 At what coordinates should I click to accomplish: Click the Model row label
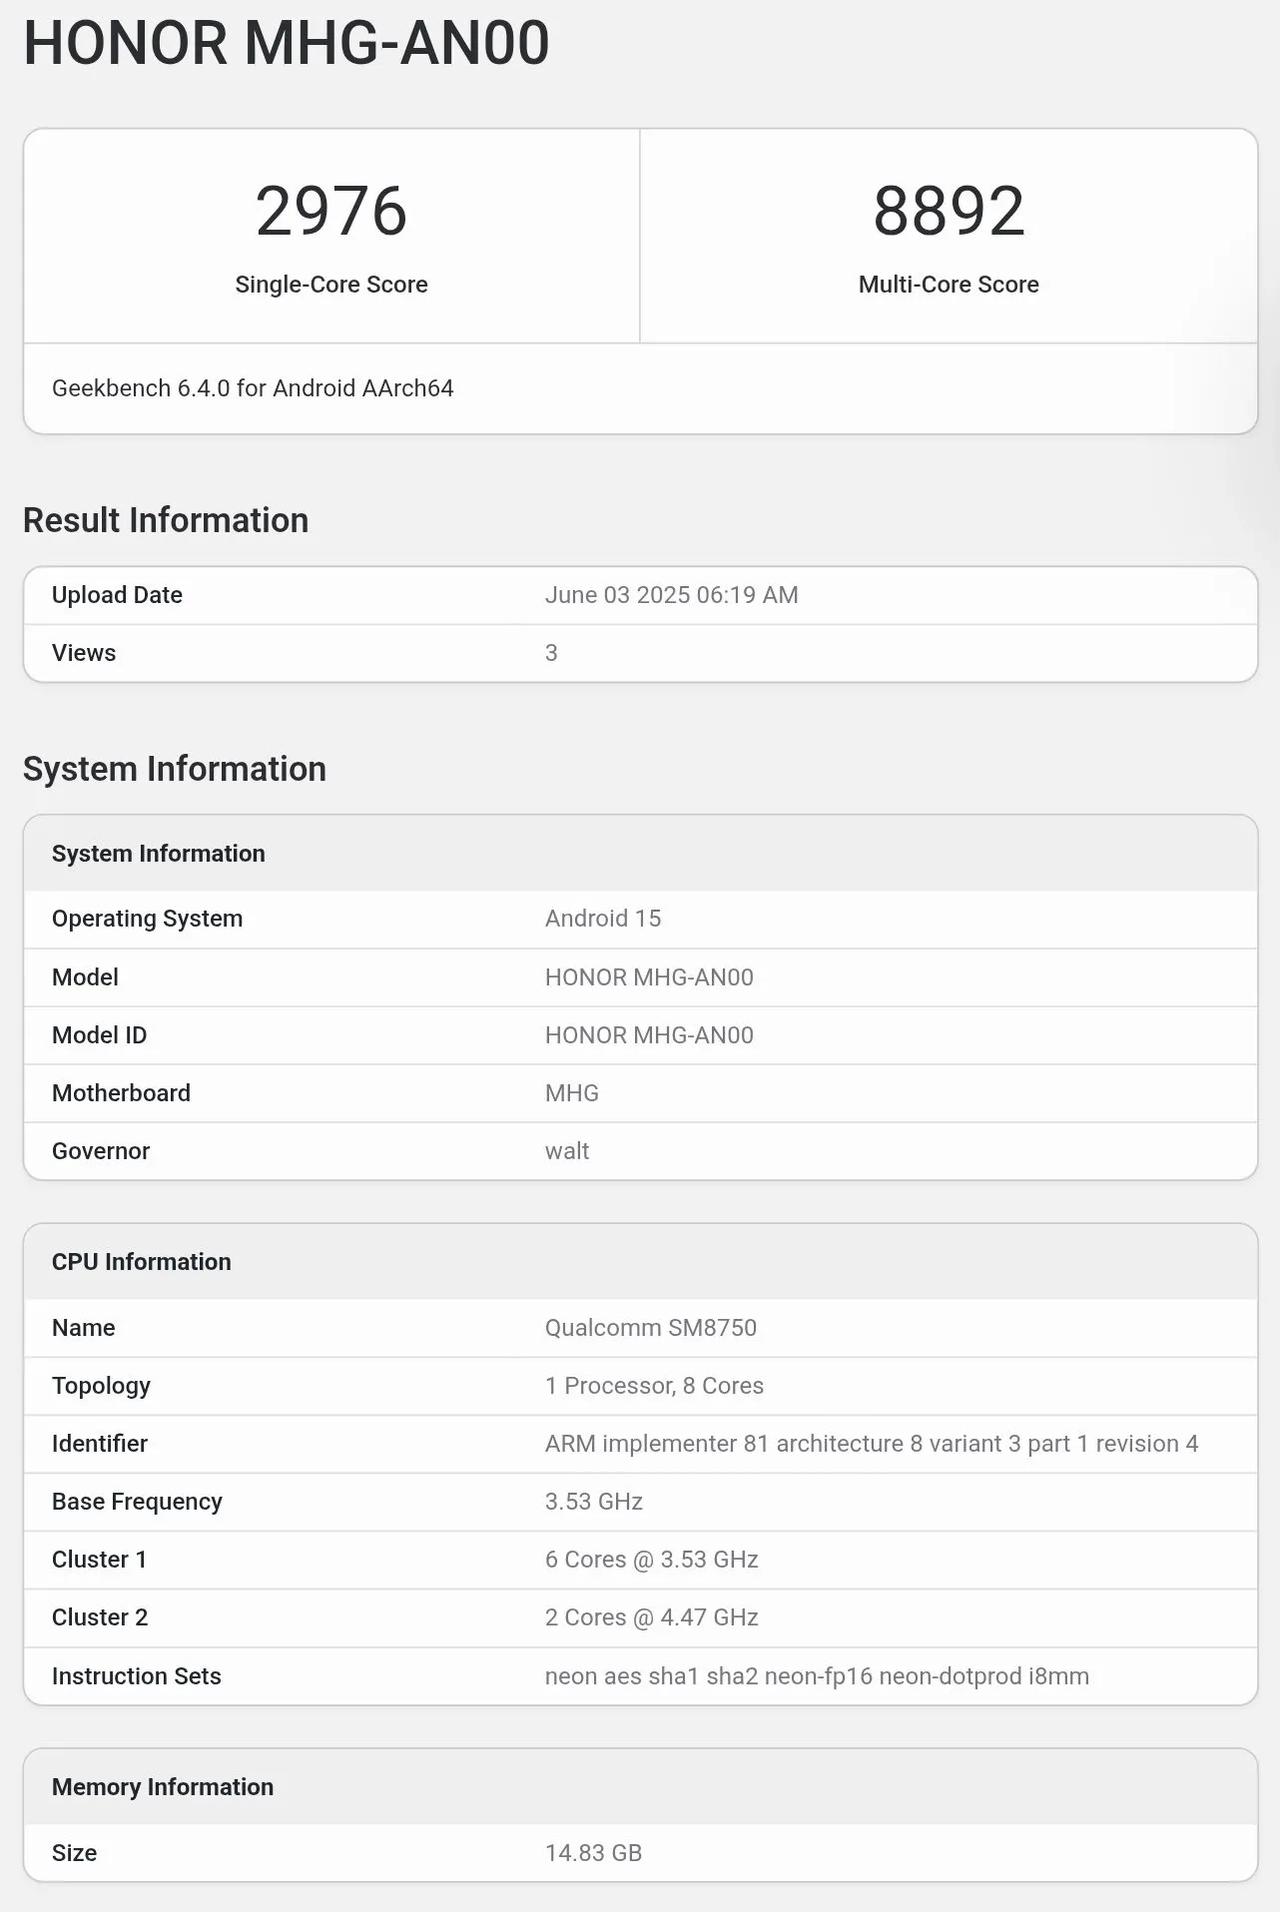[x=85, y=977]
